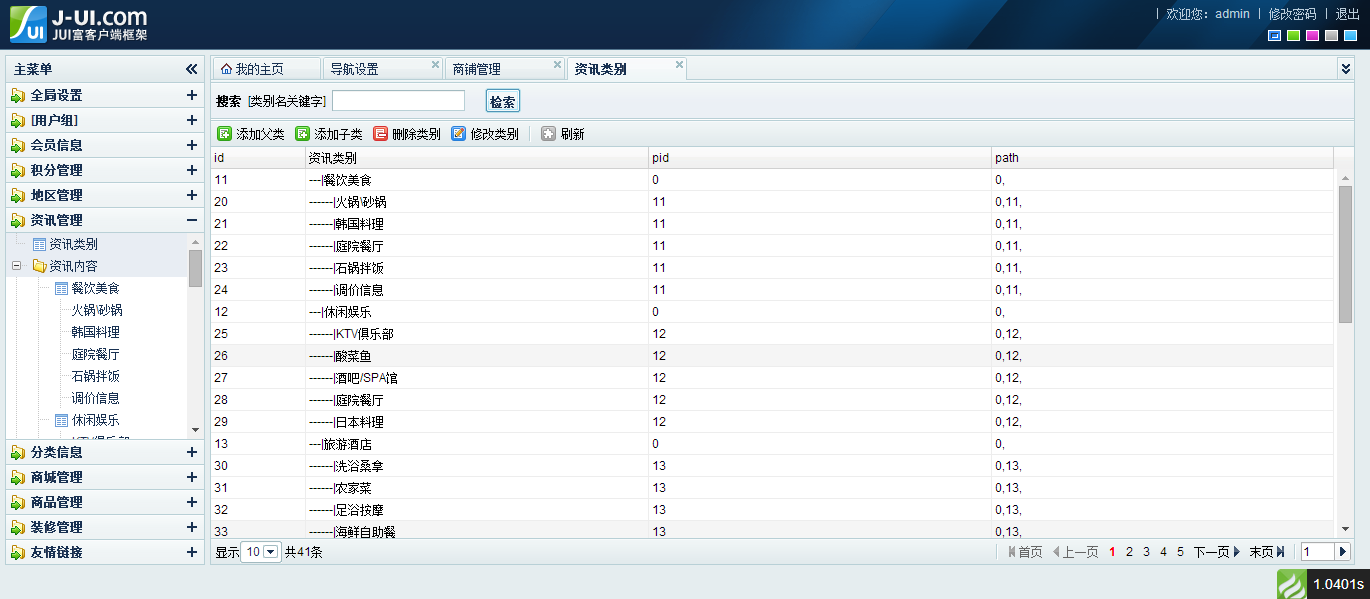Collapse the 主菜单 sidebar with double-arrow icon
The height and width of the screenshot is (599, 1370).
[x=191, y=69]
